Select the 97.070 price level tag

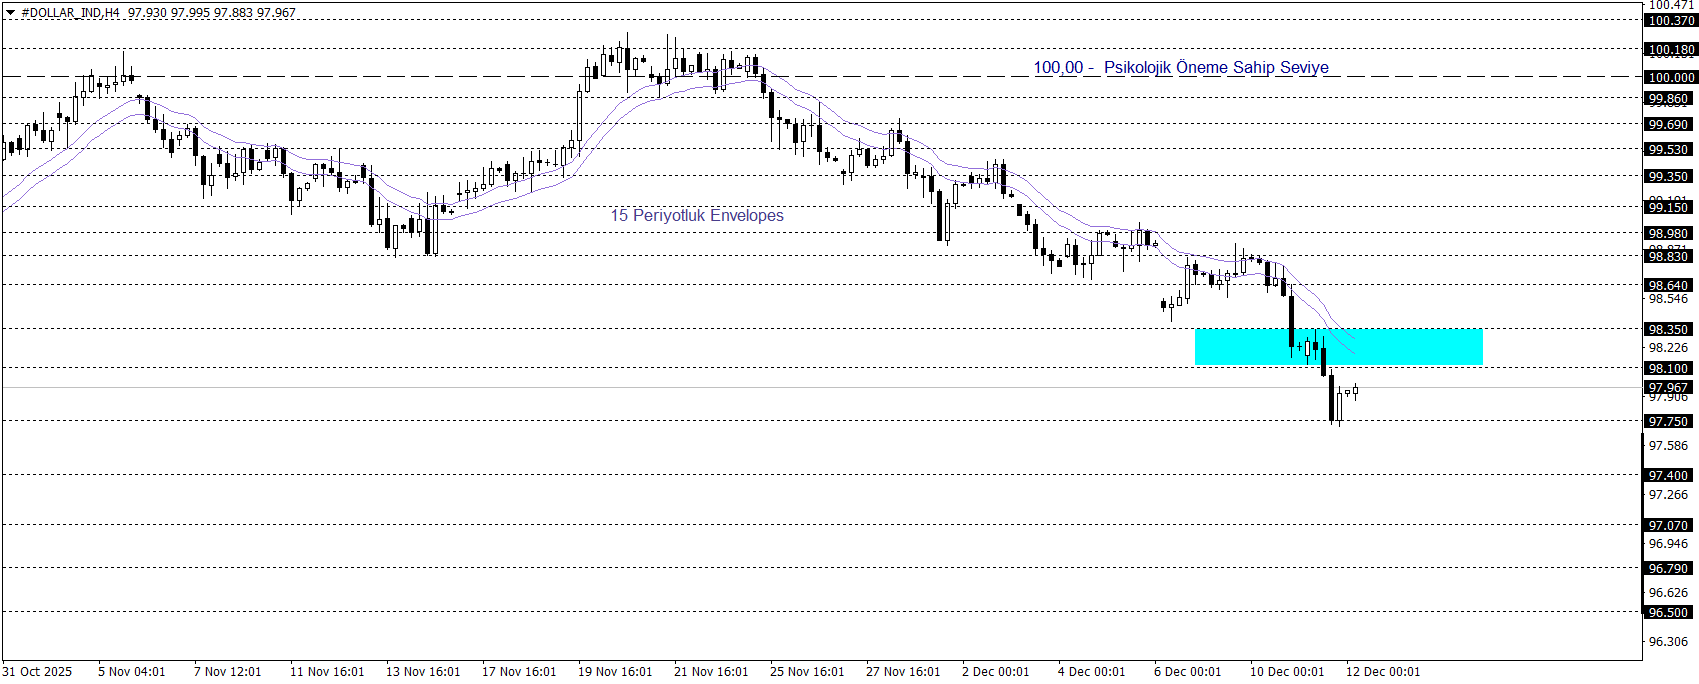(x=1668, y=525)
